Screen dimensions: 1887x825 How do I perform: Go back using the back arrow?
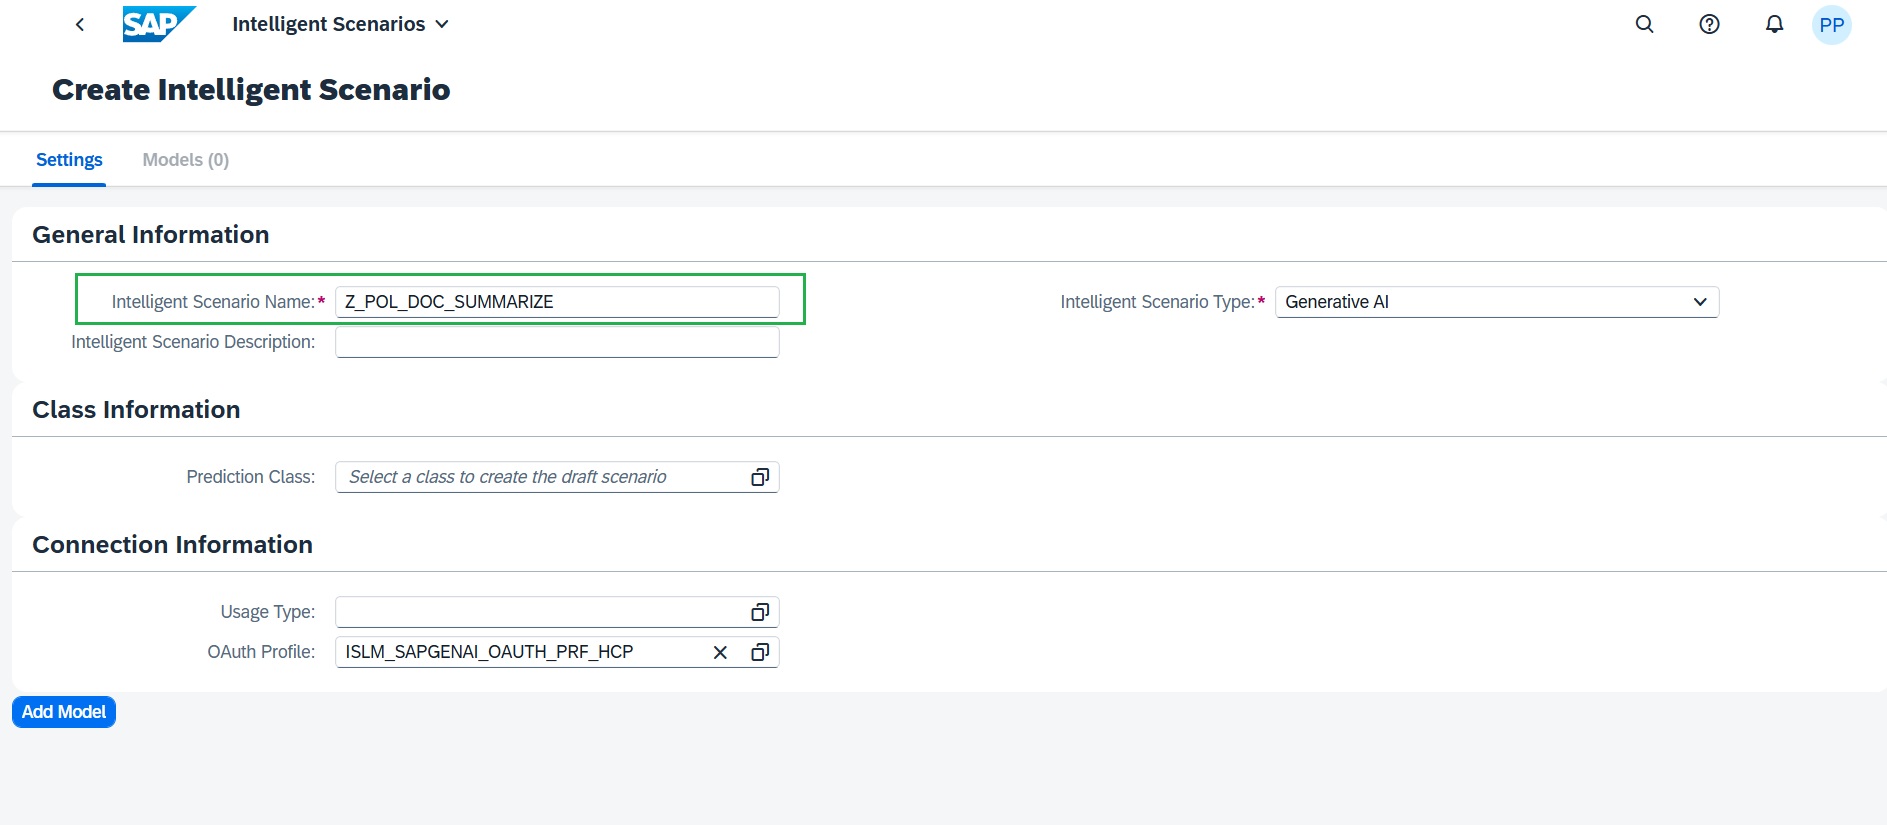(80, 25)
